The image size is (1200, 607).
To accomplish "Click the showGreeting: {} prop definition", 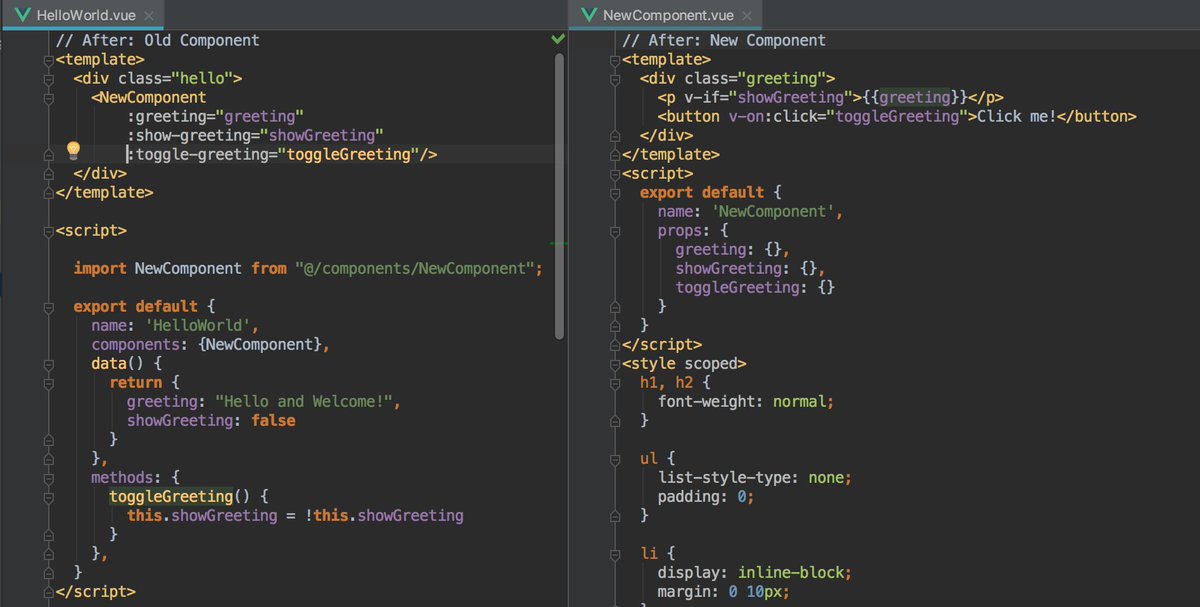I will pos(750,269).
